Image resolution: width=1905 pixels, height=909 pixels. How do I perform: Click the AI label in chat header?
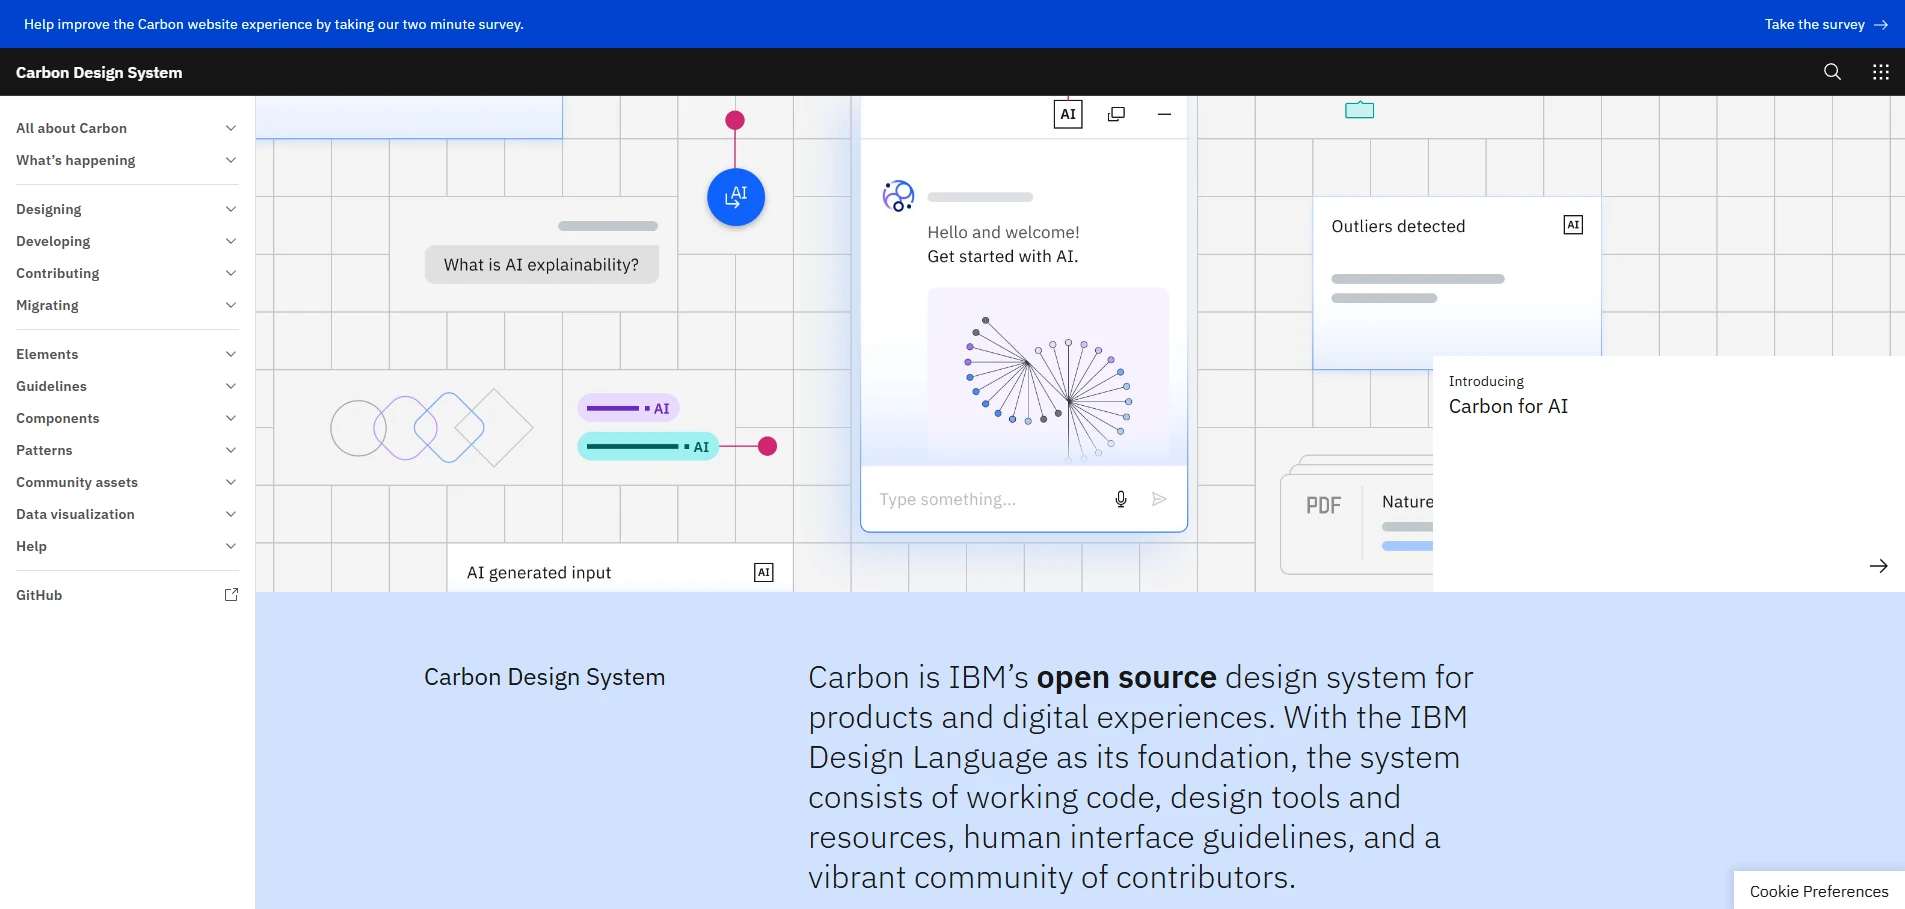(x=1068, y=114)
